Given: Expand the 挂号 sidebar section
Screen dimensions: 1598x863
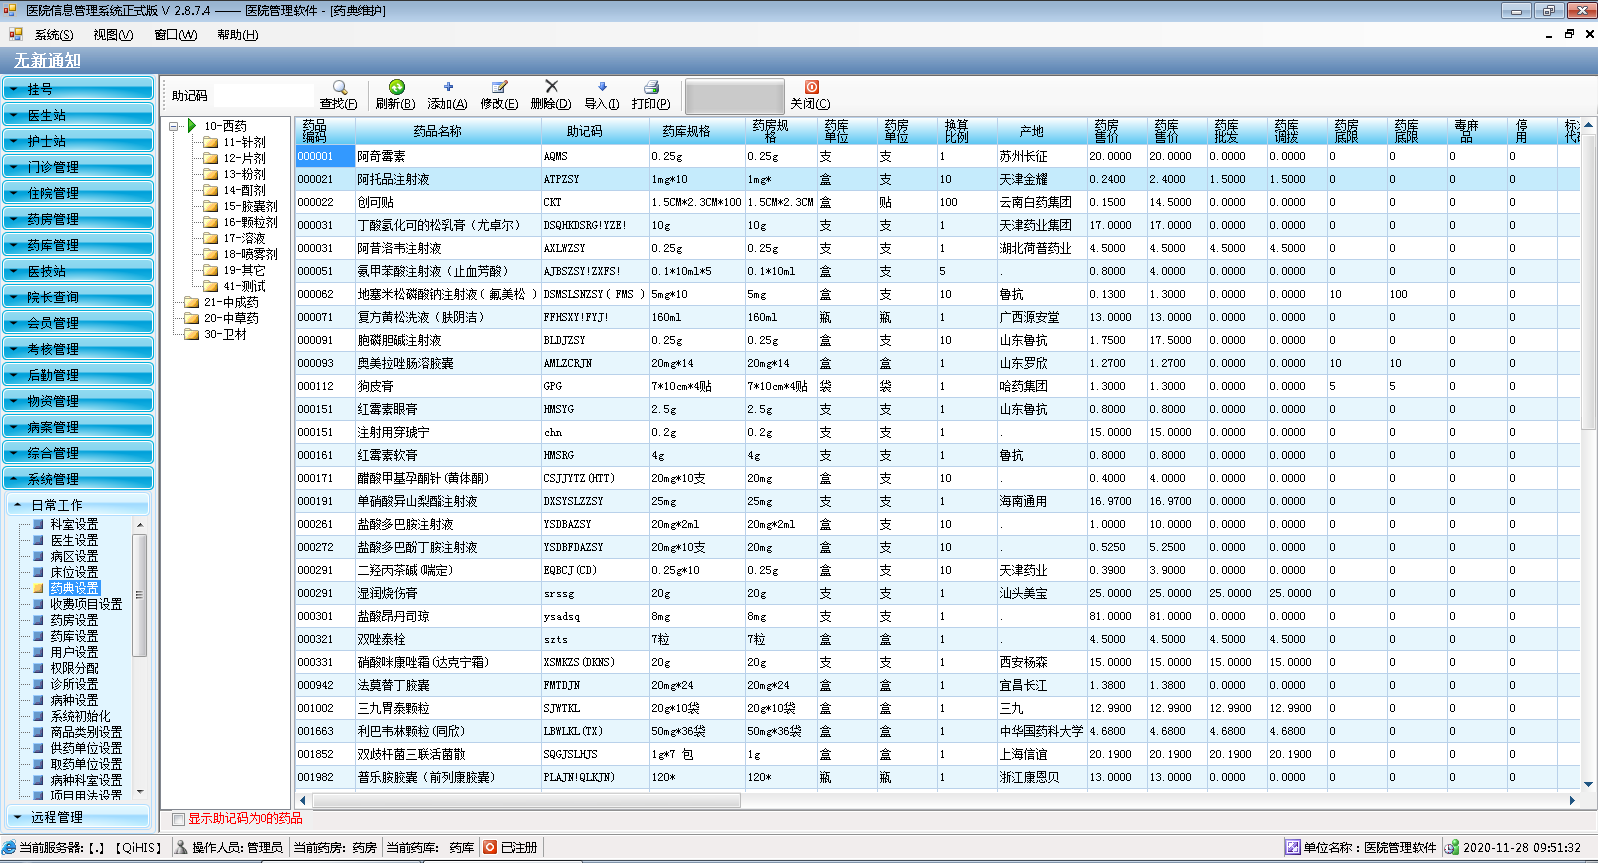Looking at the screenshot, I should pos(78,89).
